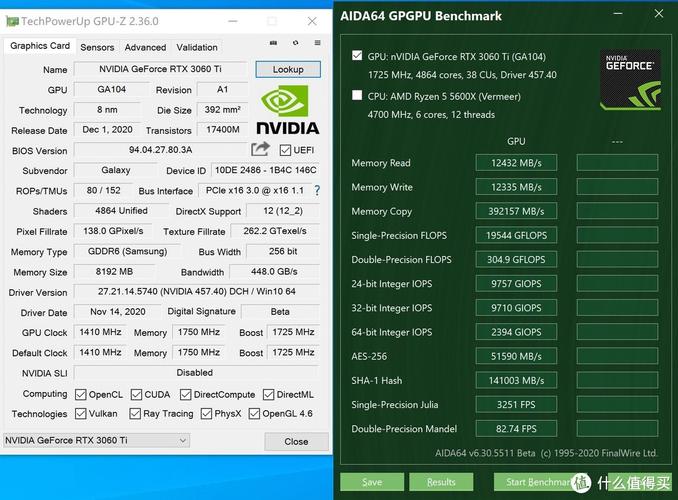The width and height of the screenshot is (678, 500).
Task: Toggle the OpenCL checkbox
Action: 80,394
